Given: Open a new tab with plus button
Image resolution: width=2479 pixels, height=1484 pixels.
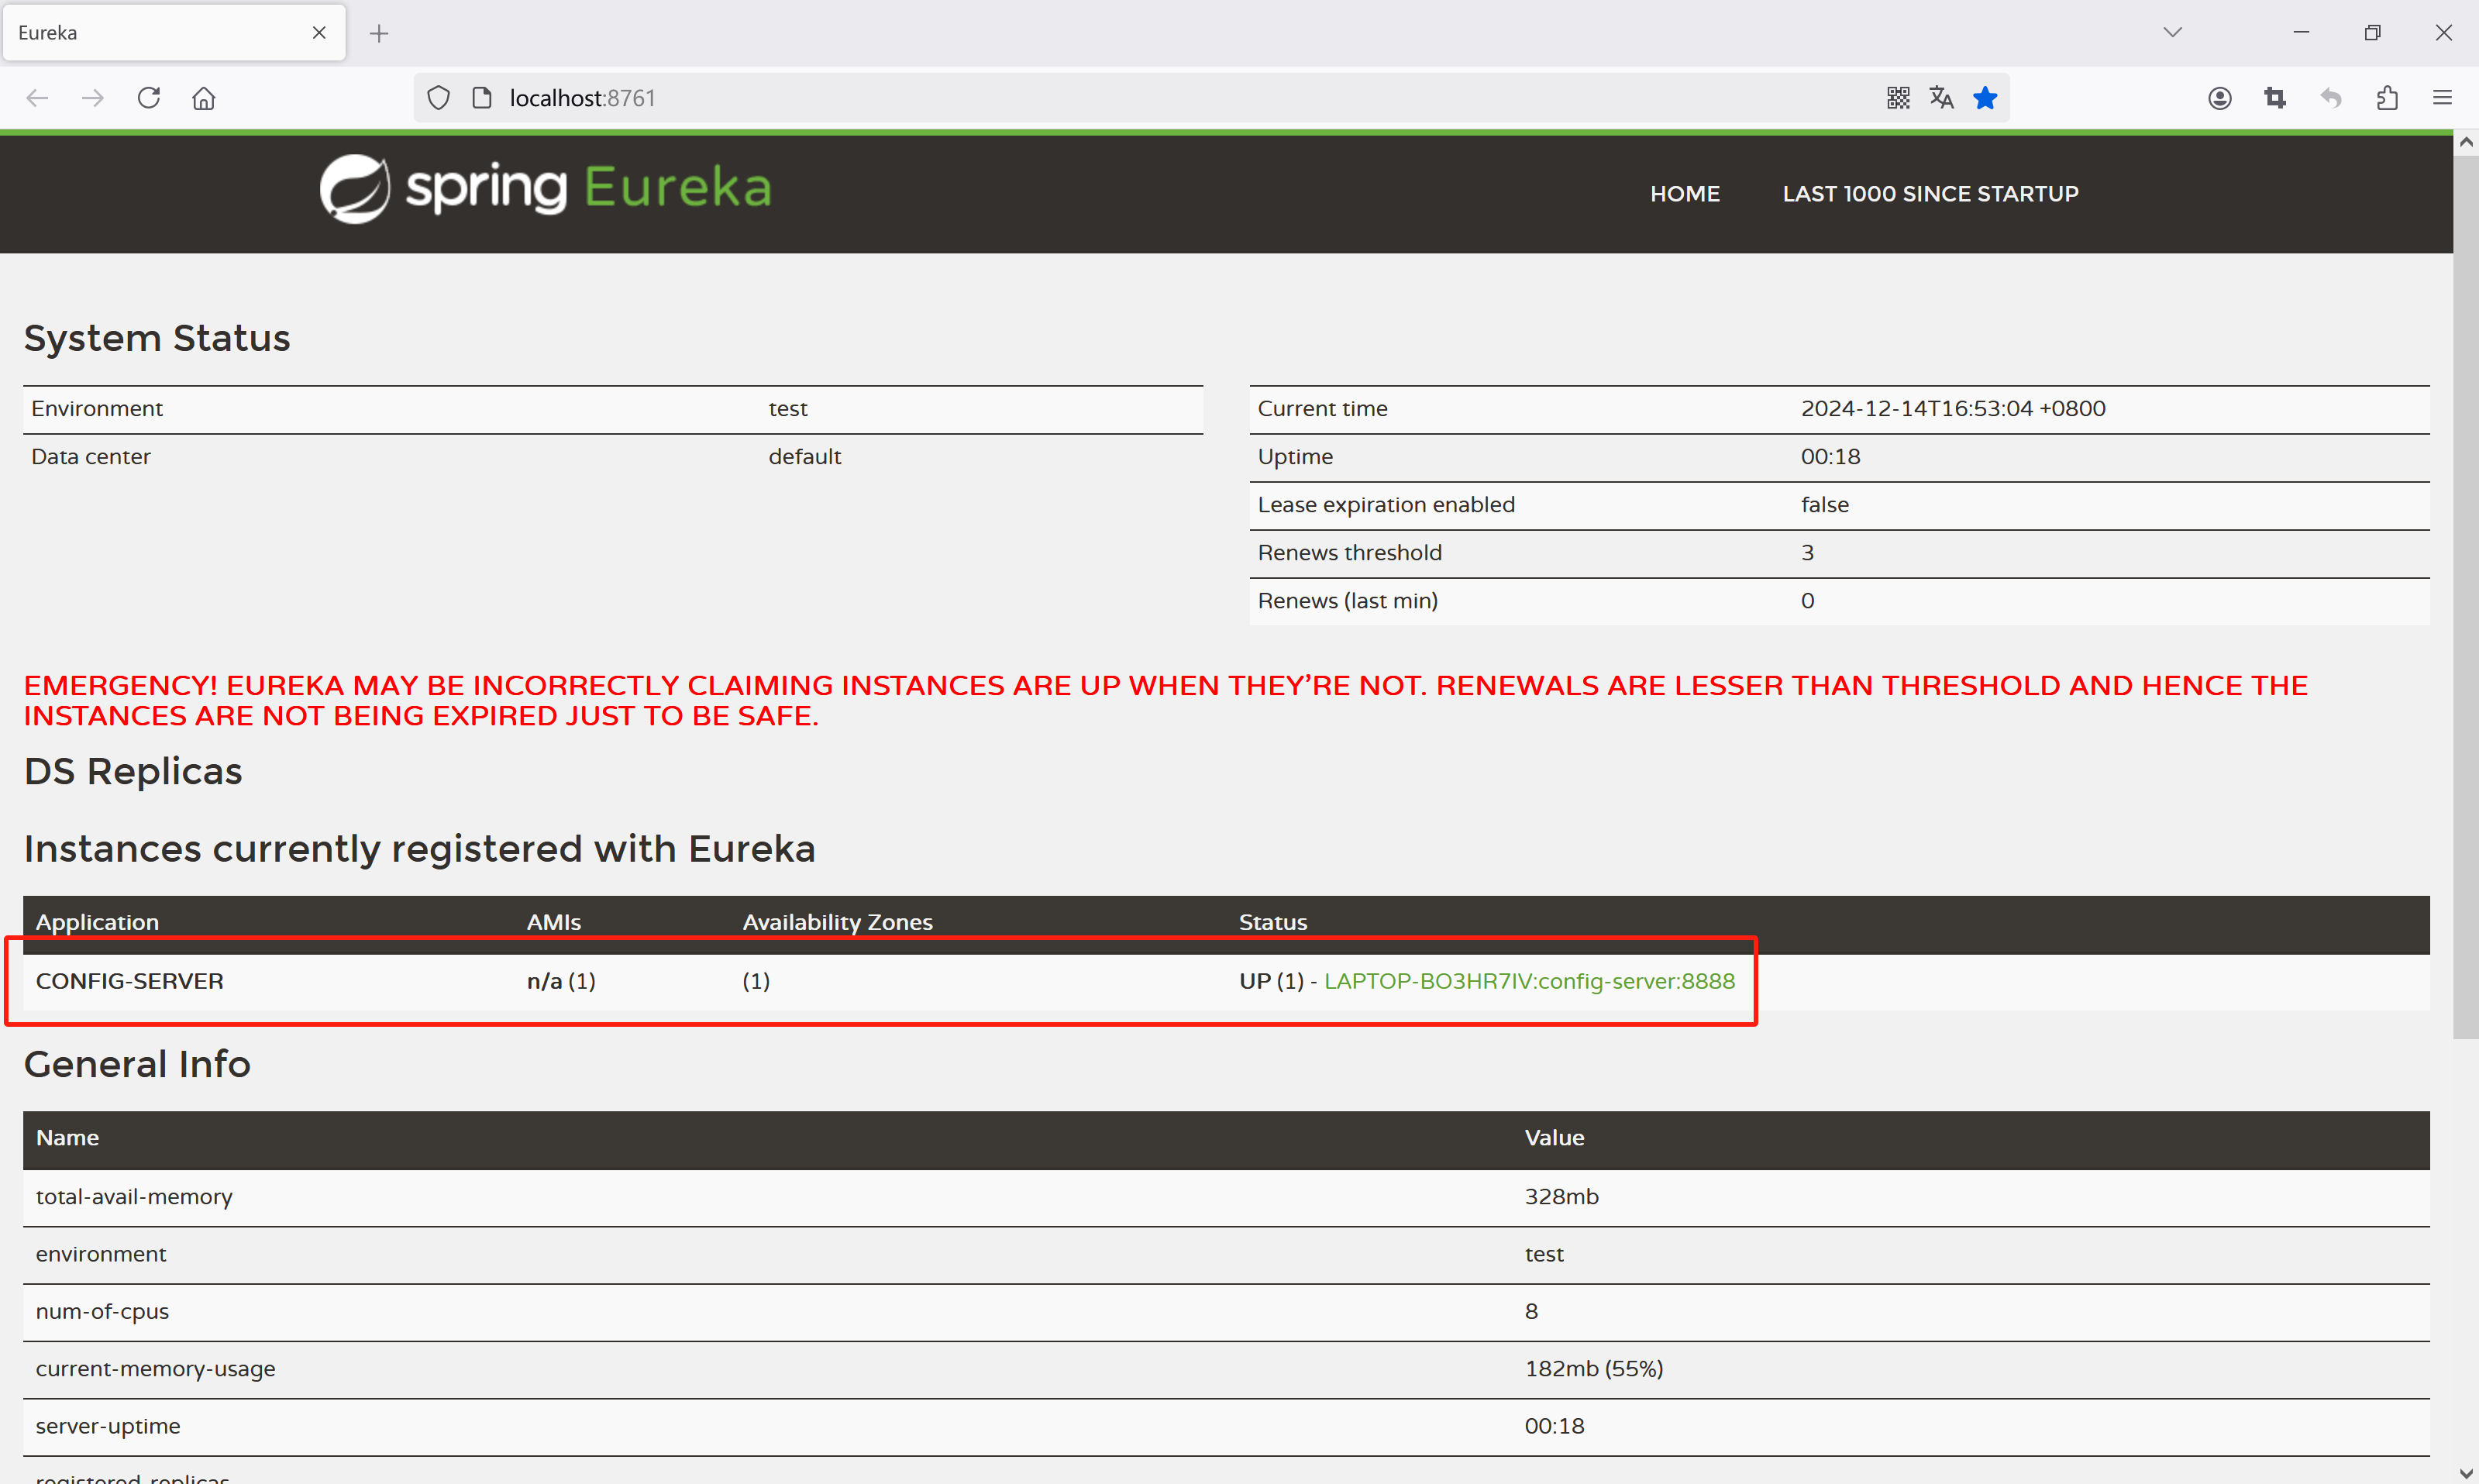Looking at the screenshot, I should 379,33.
